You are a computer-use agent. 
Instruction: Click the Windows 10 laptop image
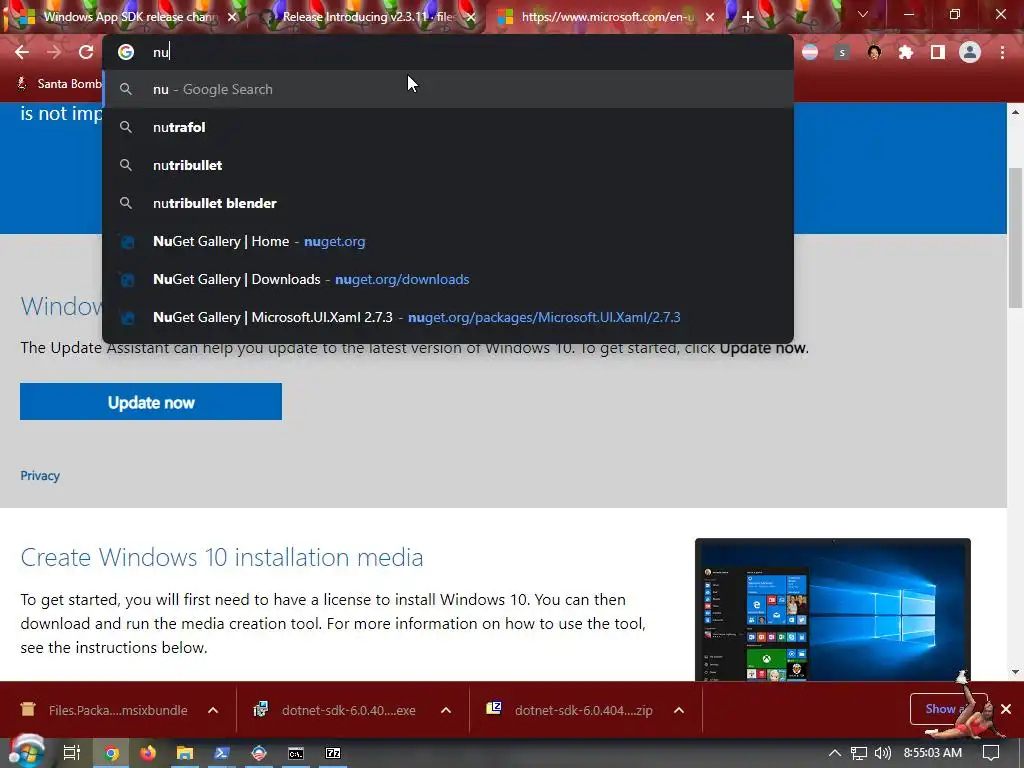coord(833,609)
